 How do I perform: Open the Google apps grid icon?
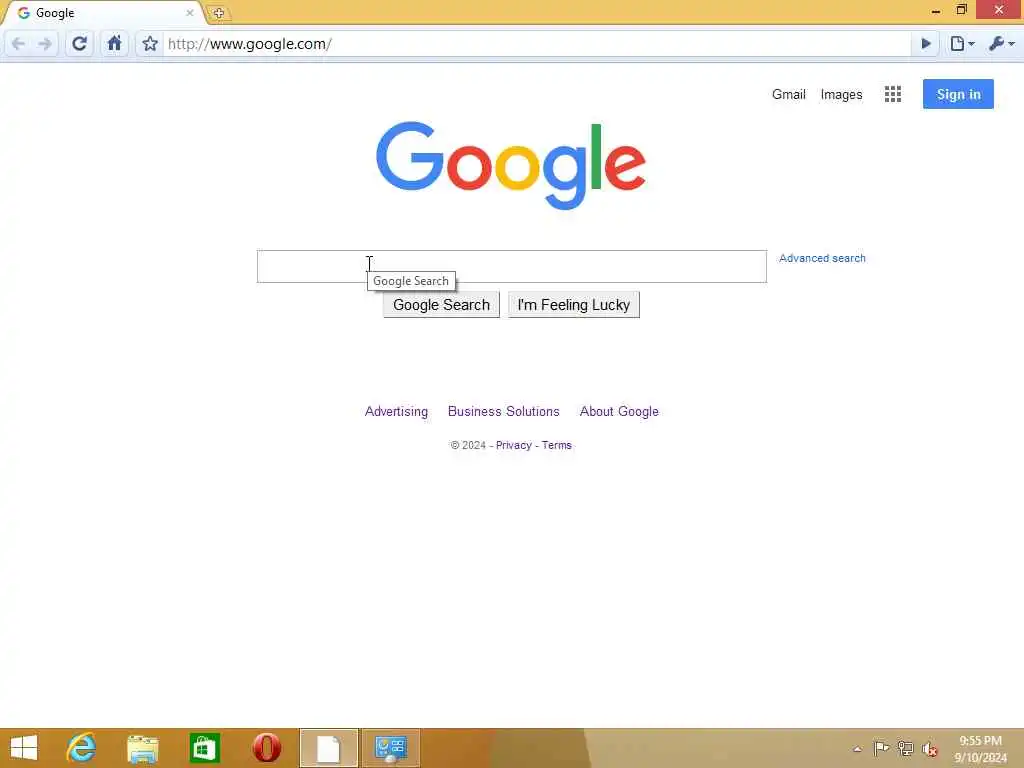pyautogui.click(x=893, y=94)
